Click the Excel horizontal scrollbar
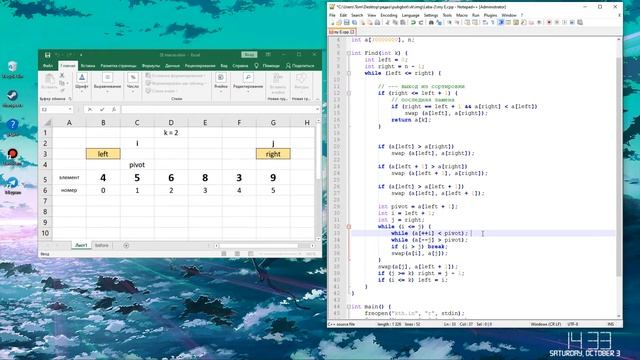Image resolution: width=640 pixels, height=360 pixels. coord(258,246)
